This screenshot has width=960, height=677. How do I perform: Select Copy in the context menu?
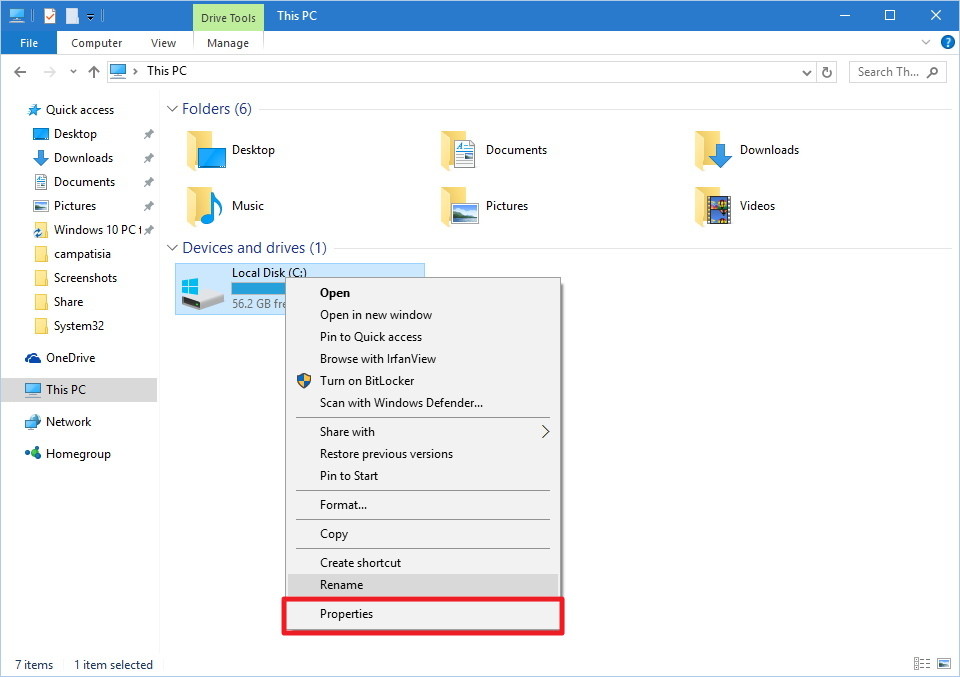(422, 534)
